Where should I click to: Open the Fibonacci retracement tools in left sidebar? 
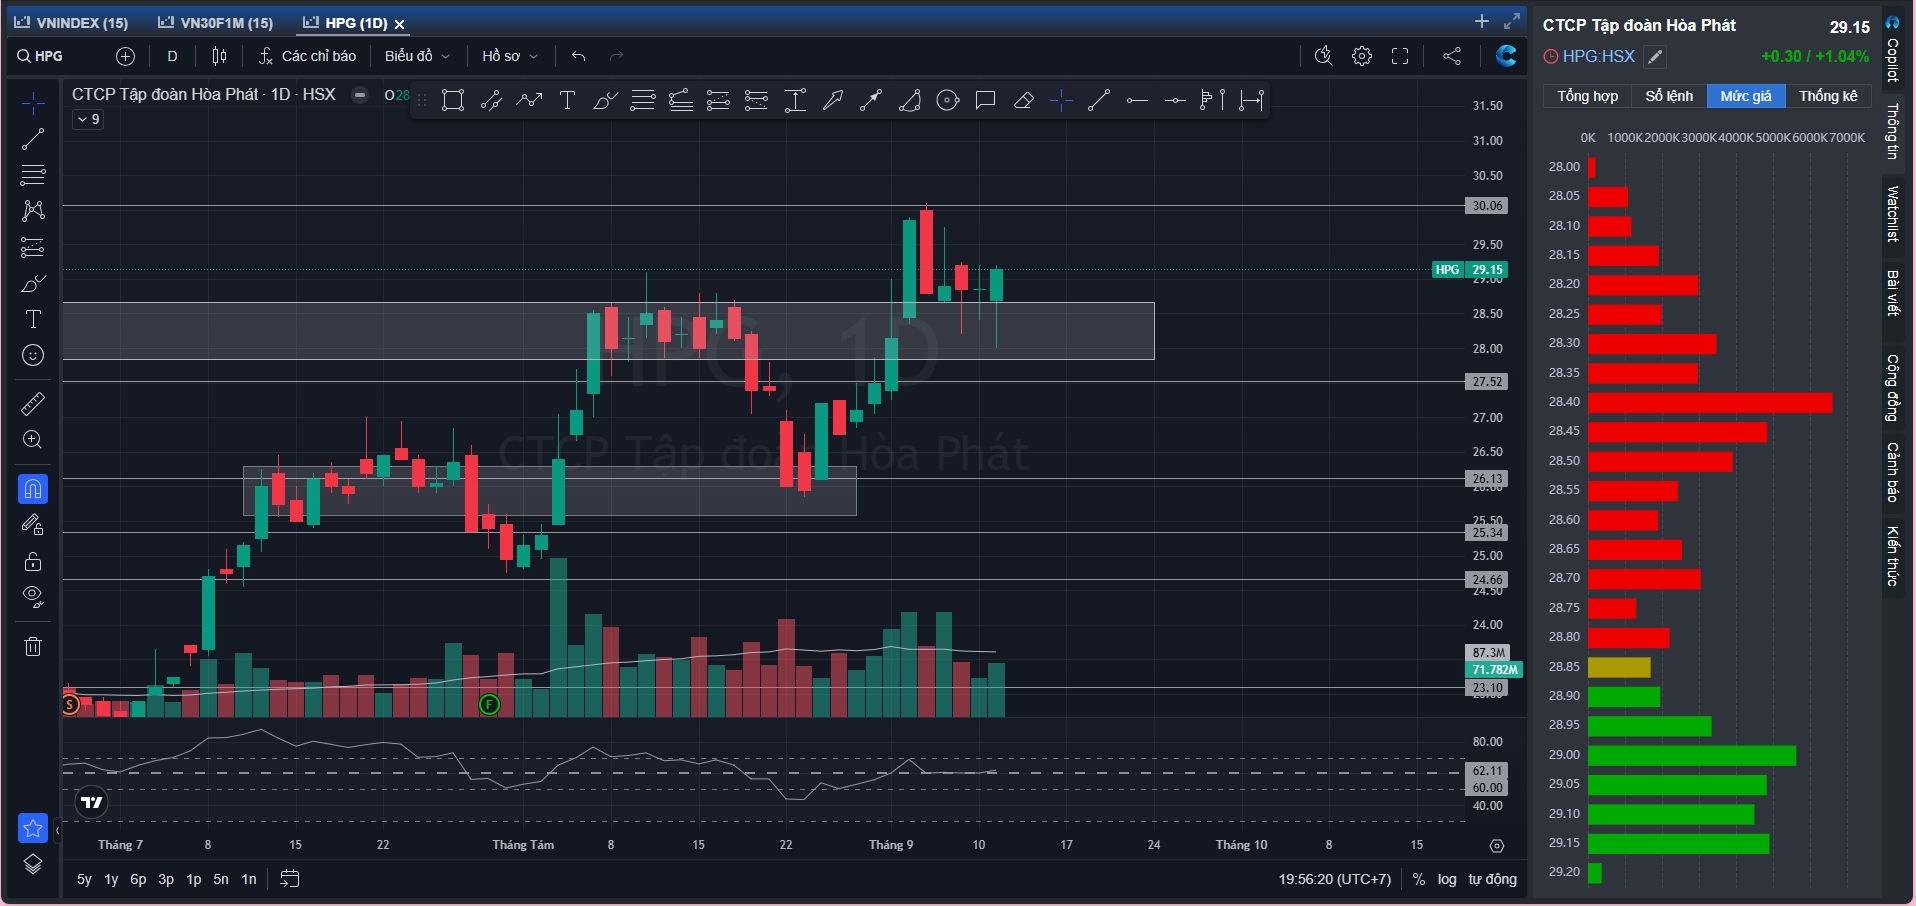click(x=33, y=175)
